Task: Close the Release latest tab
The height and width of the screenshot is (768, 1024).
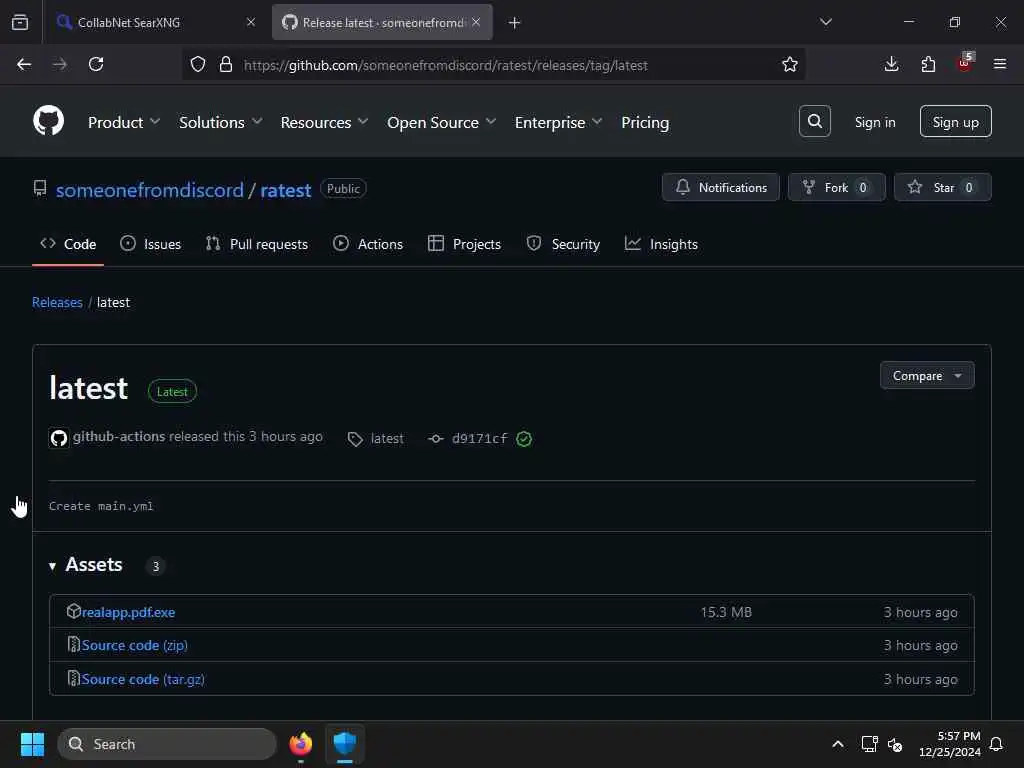Action: pos(476,22)
